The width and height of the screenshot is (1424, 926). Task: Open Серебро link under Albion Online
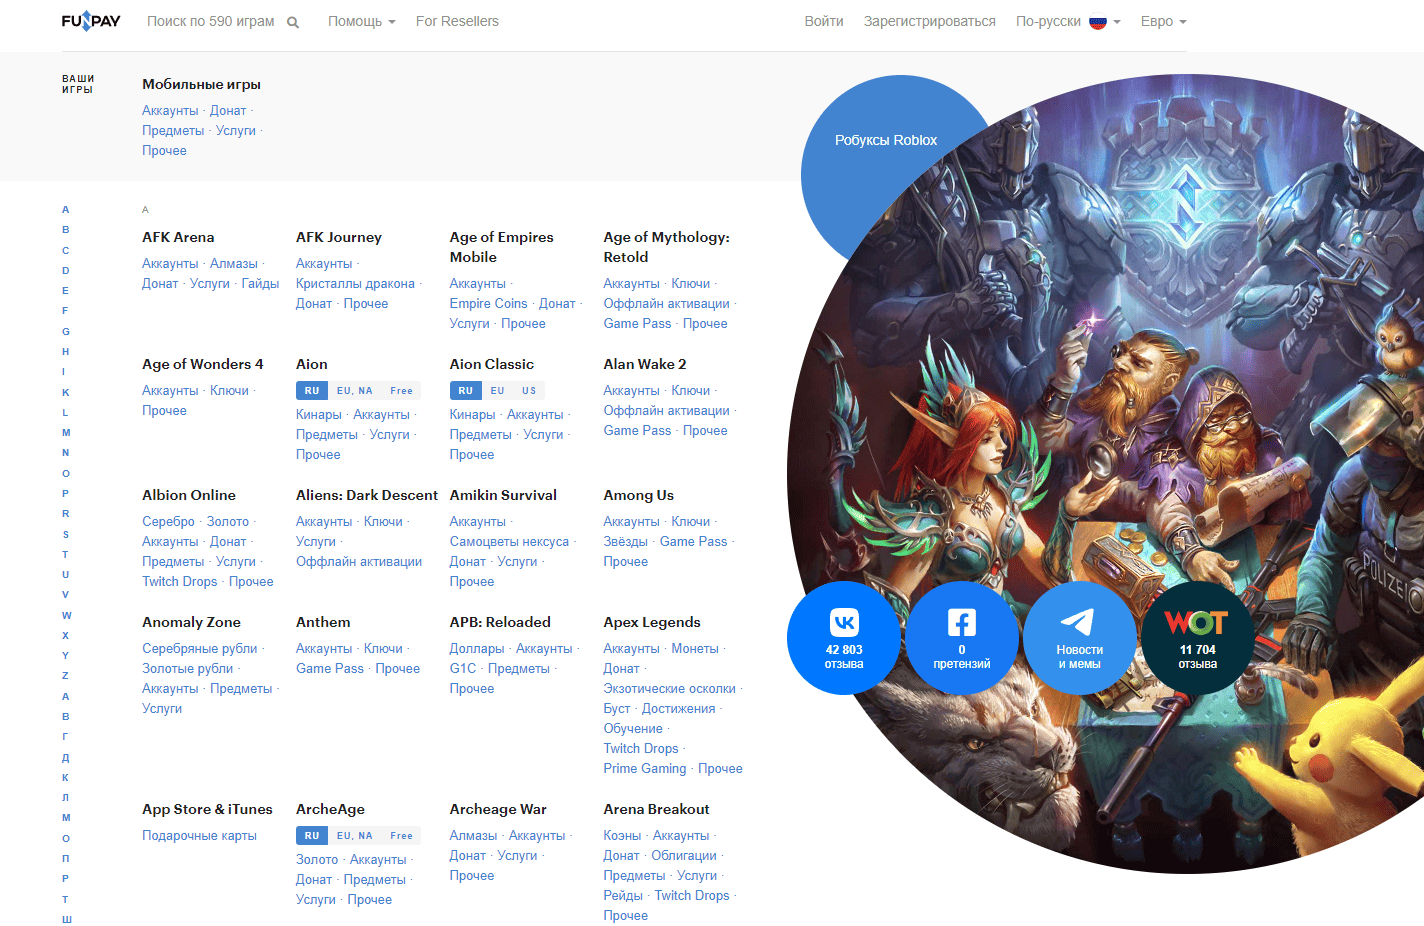[168, 522]
